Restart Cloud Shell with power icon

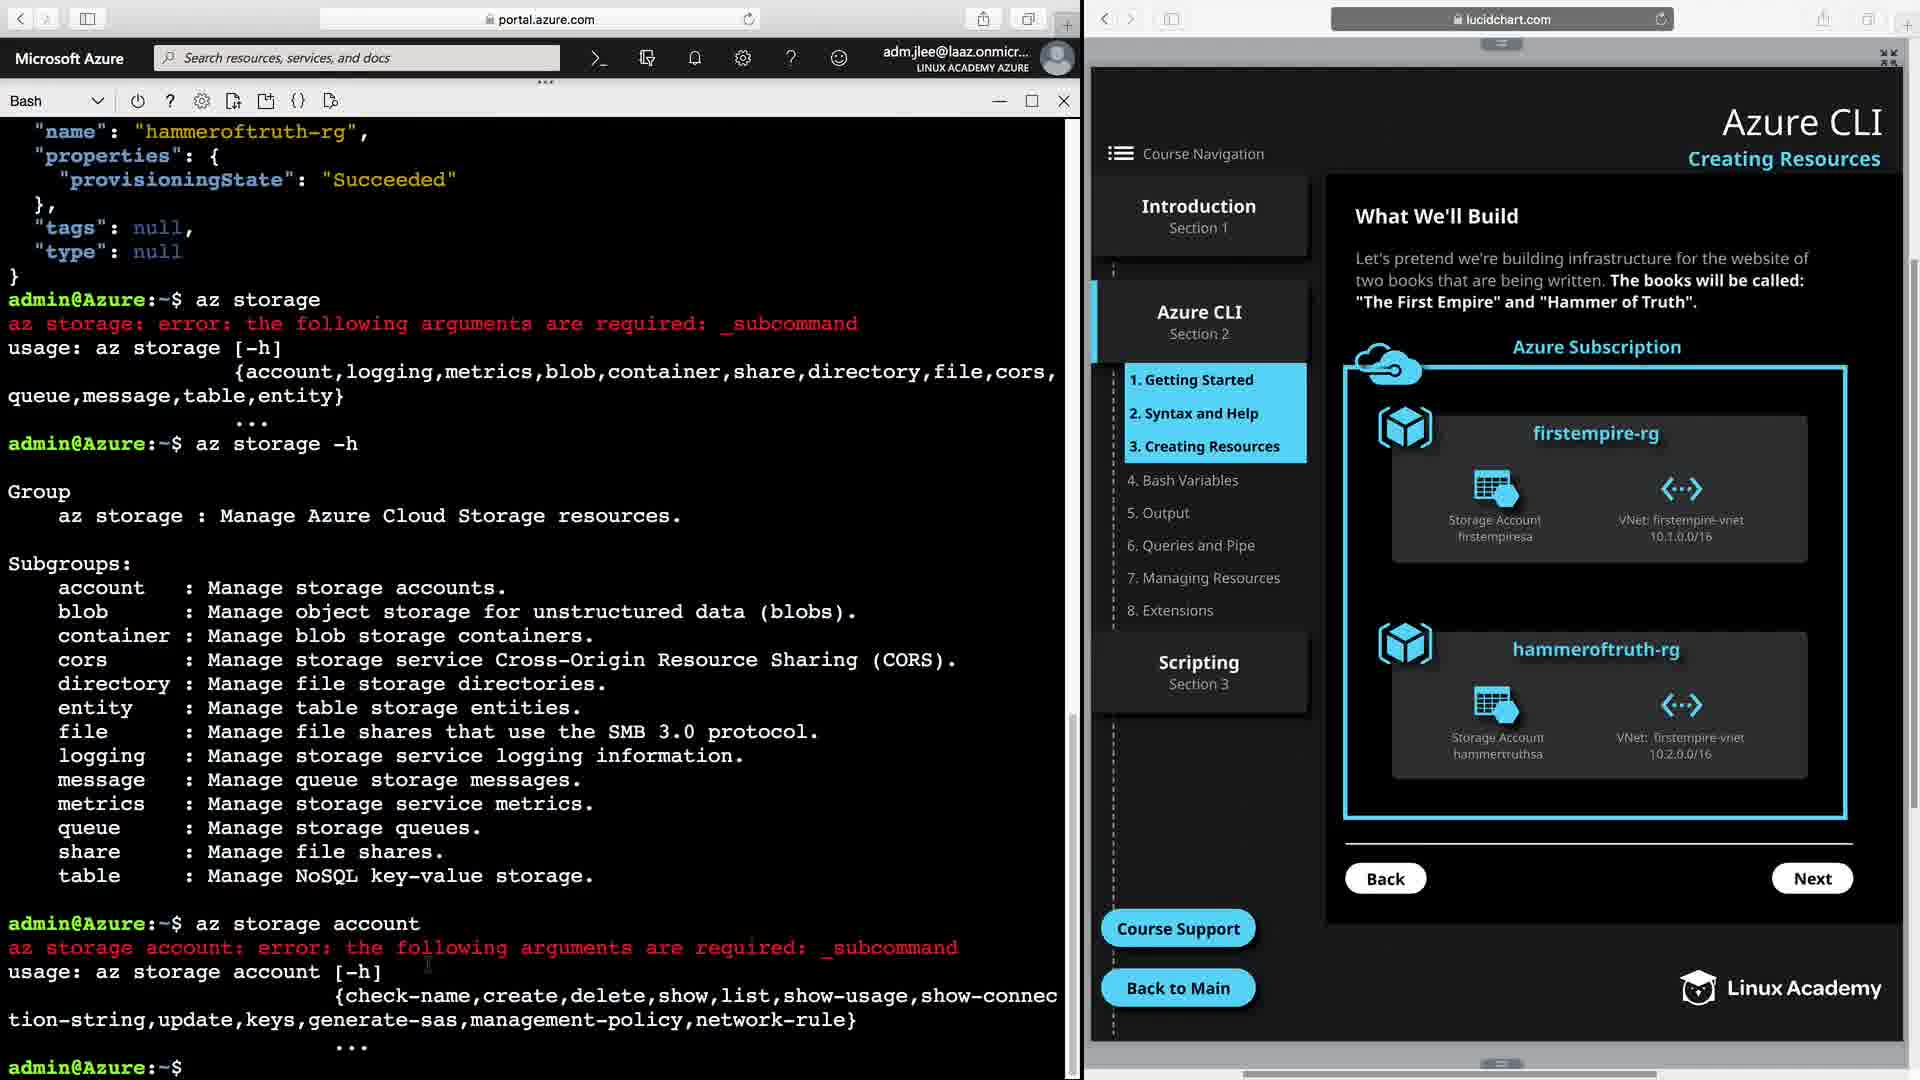(x=138, y=101)
